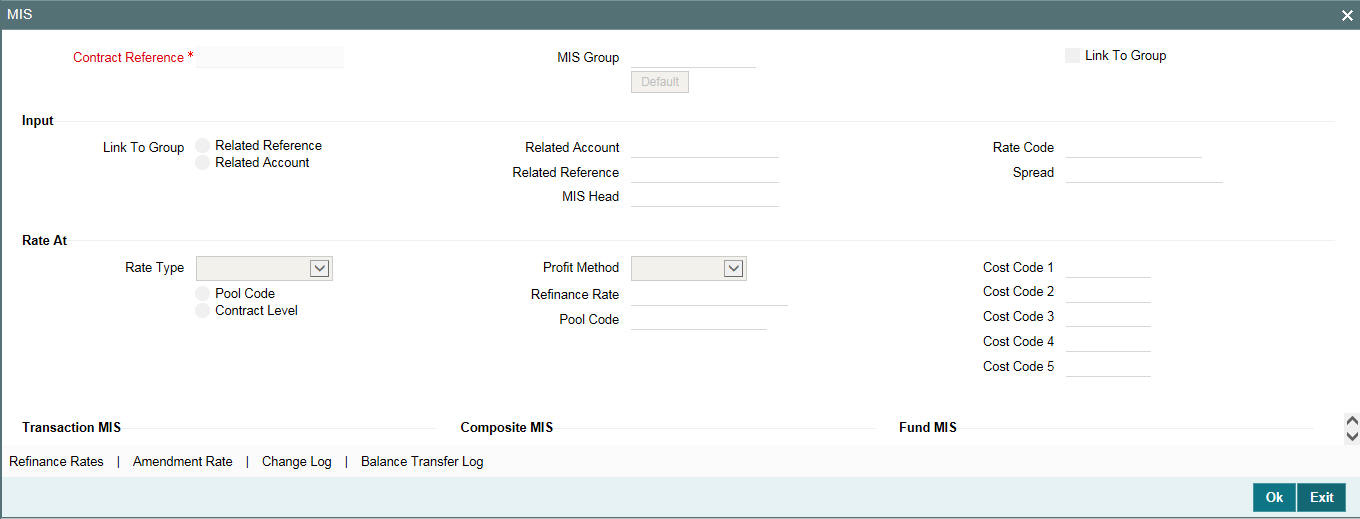The width and height of the screenshot is (1360, 519).
Task: Open the Amendment Rate link
Action: pos(183,462)
